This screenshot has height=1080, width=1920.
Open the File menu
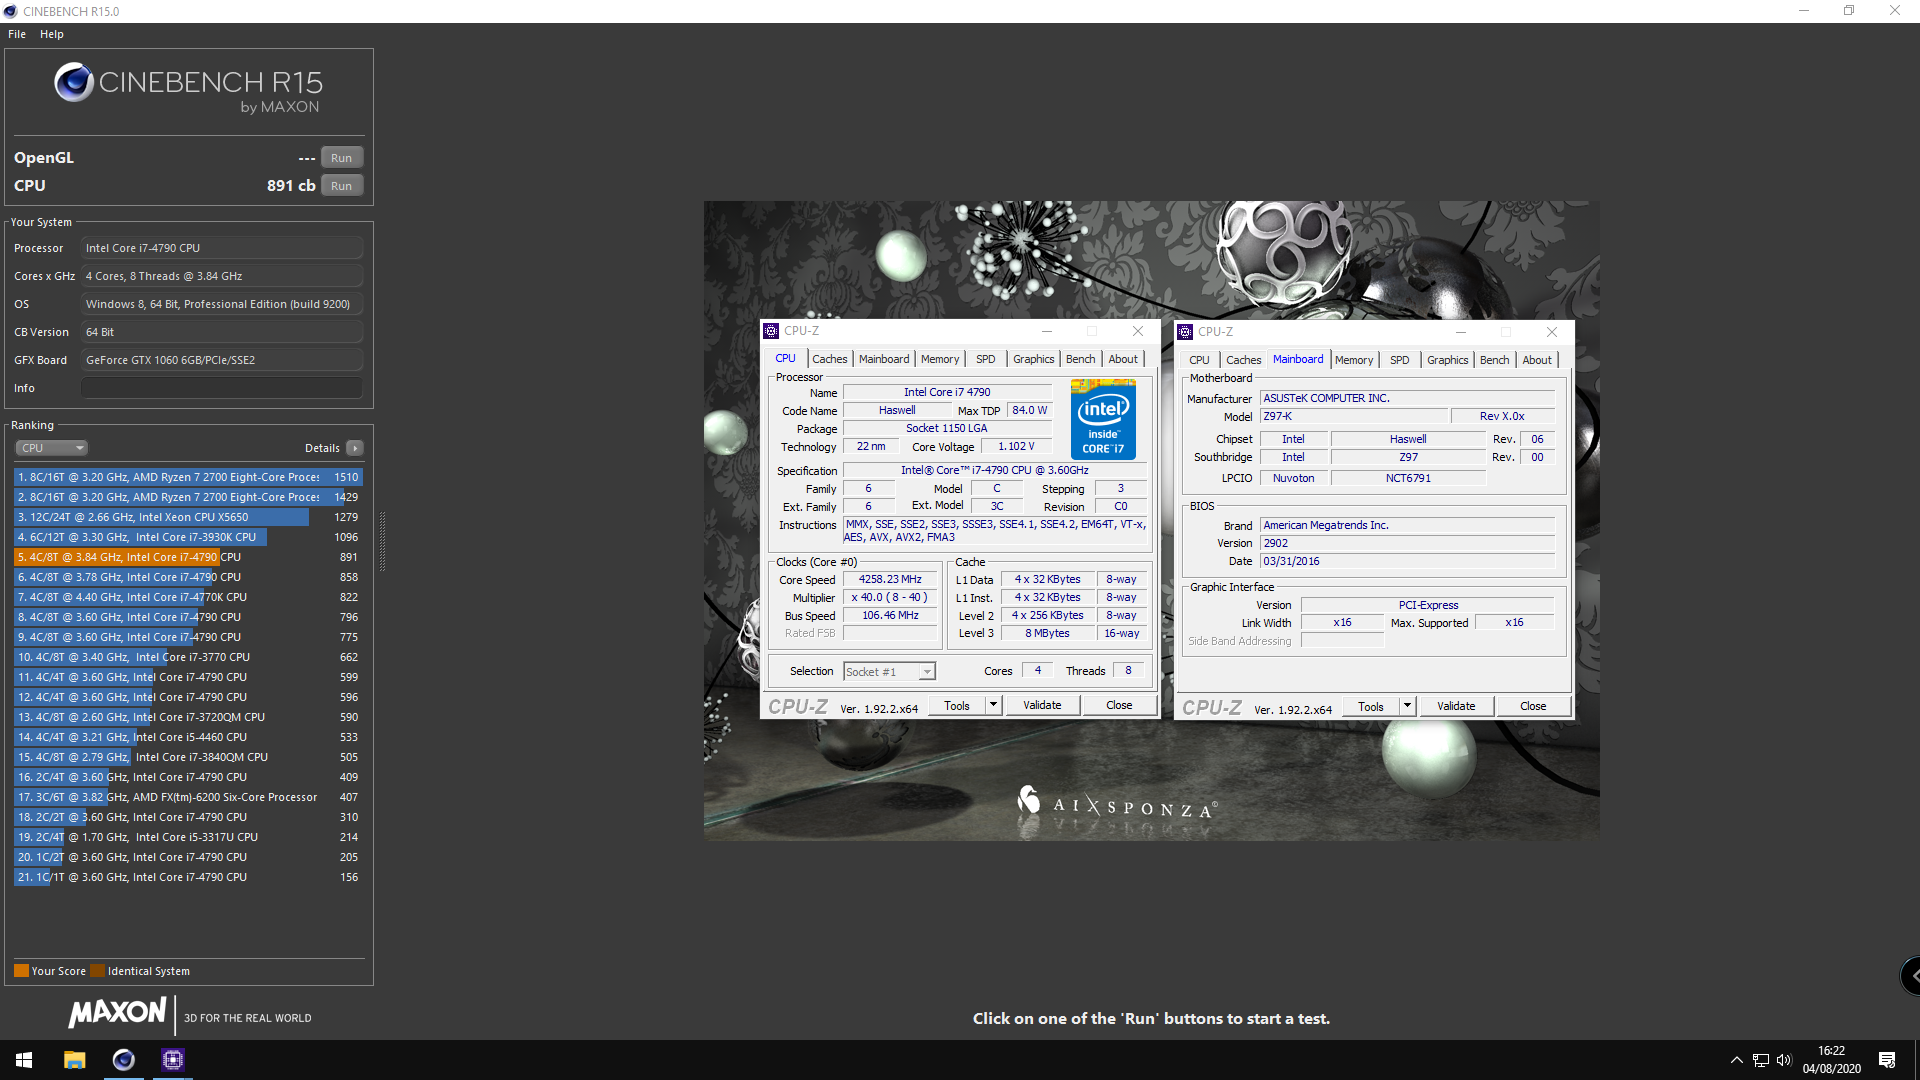(x=17, y=34)
